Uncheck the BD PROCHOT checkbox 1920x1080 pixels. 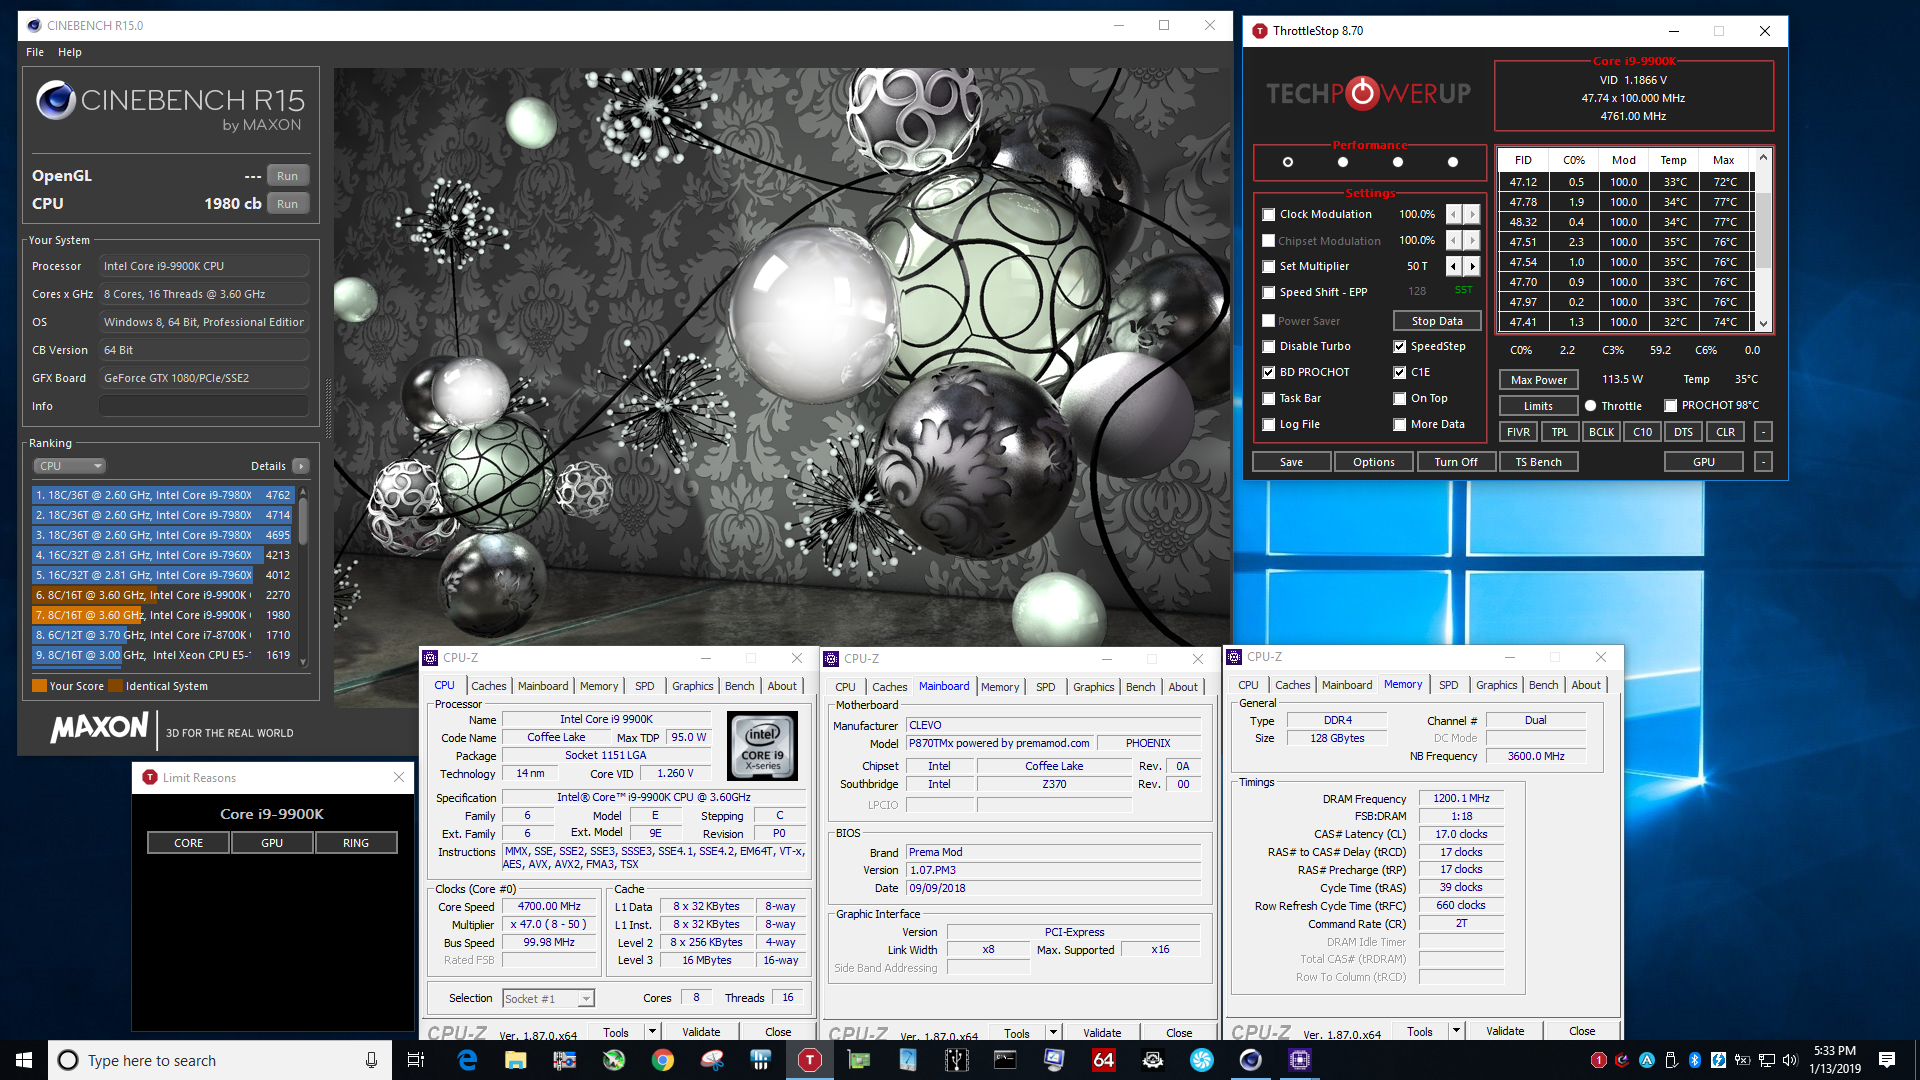click(x=1269, y=373)
